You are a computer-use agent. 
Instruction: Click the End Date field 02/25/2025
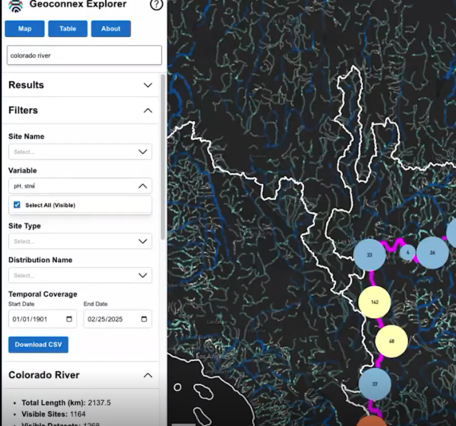click(118, 319)
